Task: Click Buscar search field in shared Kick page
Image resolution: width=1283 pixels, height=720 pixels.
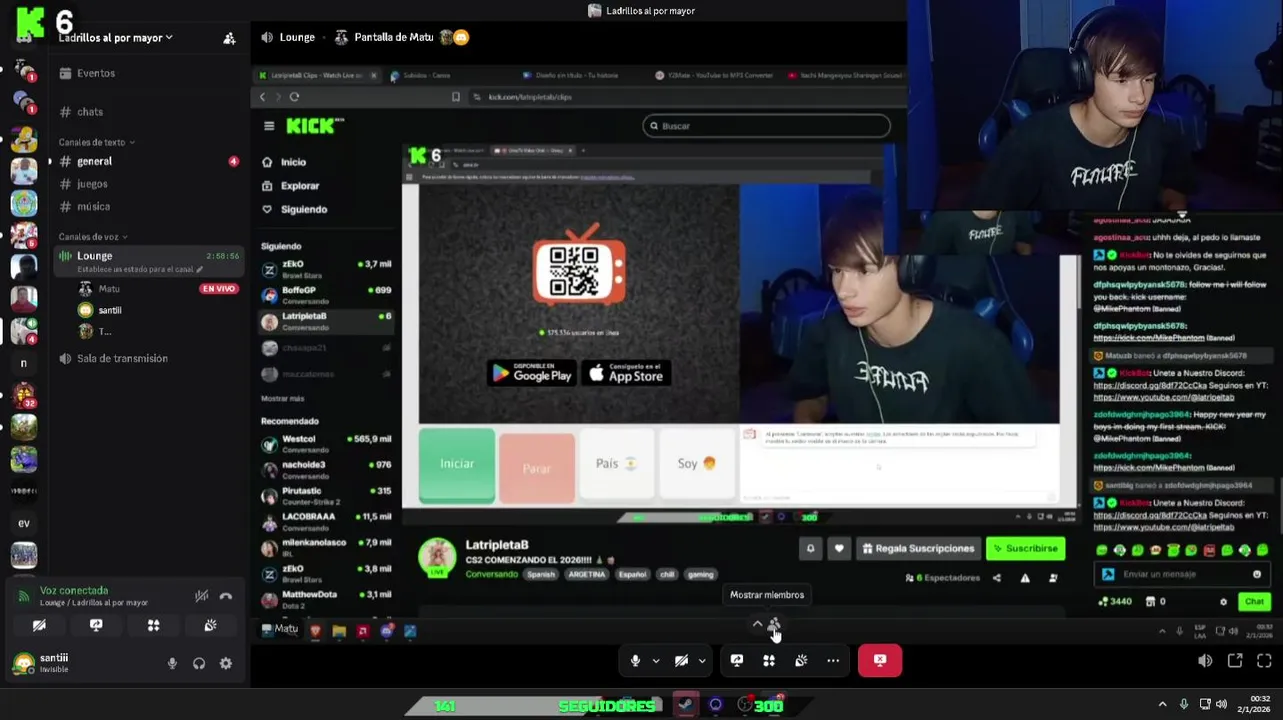Action: (766, 126)
